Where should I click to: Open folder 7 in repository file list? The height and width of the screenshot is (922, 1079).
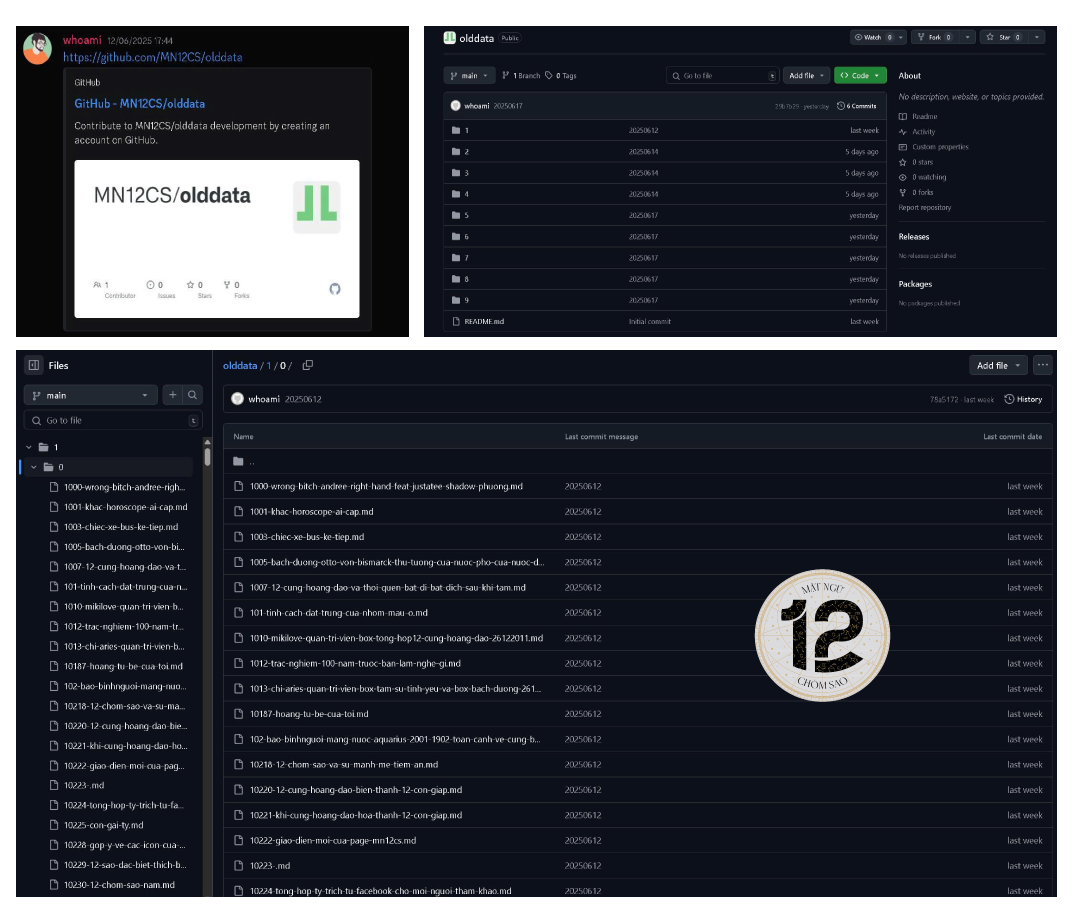click(467, 258)
